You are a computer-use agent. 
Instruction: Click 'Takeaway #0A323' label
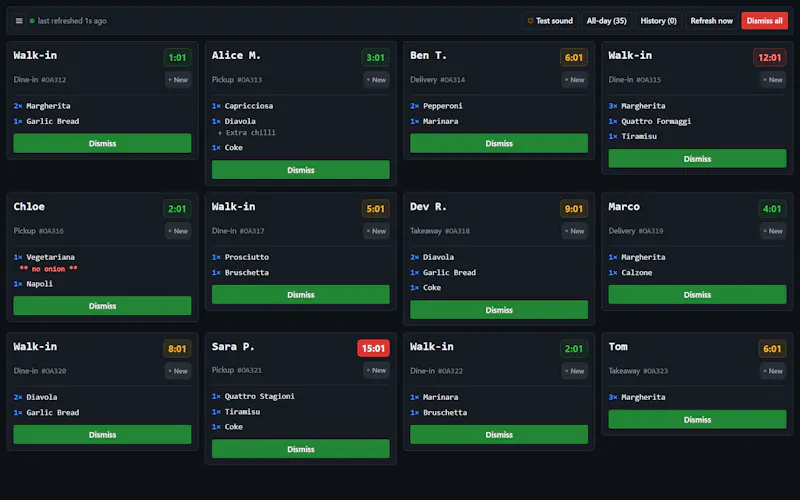pos(638,371)
